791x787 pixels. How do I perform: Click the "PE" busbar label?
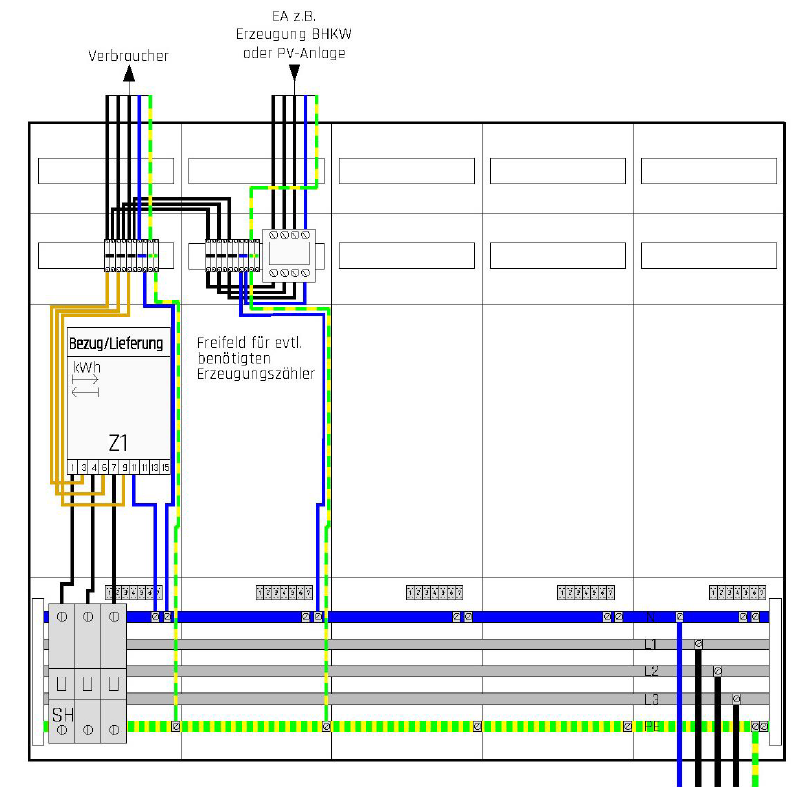click(x=652, y=726)
